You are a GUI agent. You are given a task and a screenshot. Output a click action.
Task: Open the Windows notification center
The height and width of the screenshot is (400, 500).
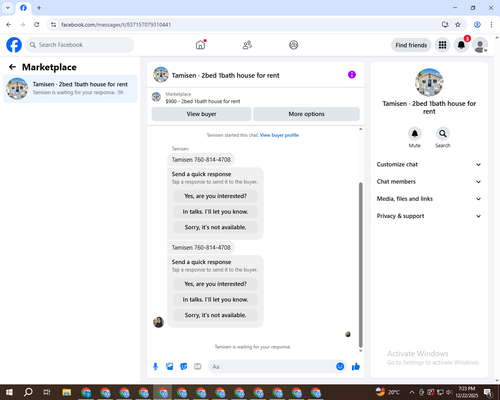[488, 392]
